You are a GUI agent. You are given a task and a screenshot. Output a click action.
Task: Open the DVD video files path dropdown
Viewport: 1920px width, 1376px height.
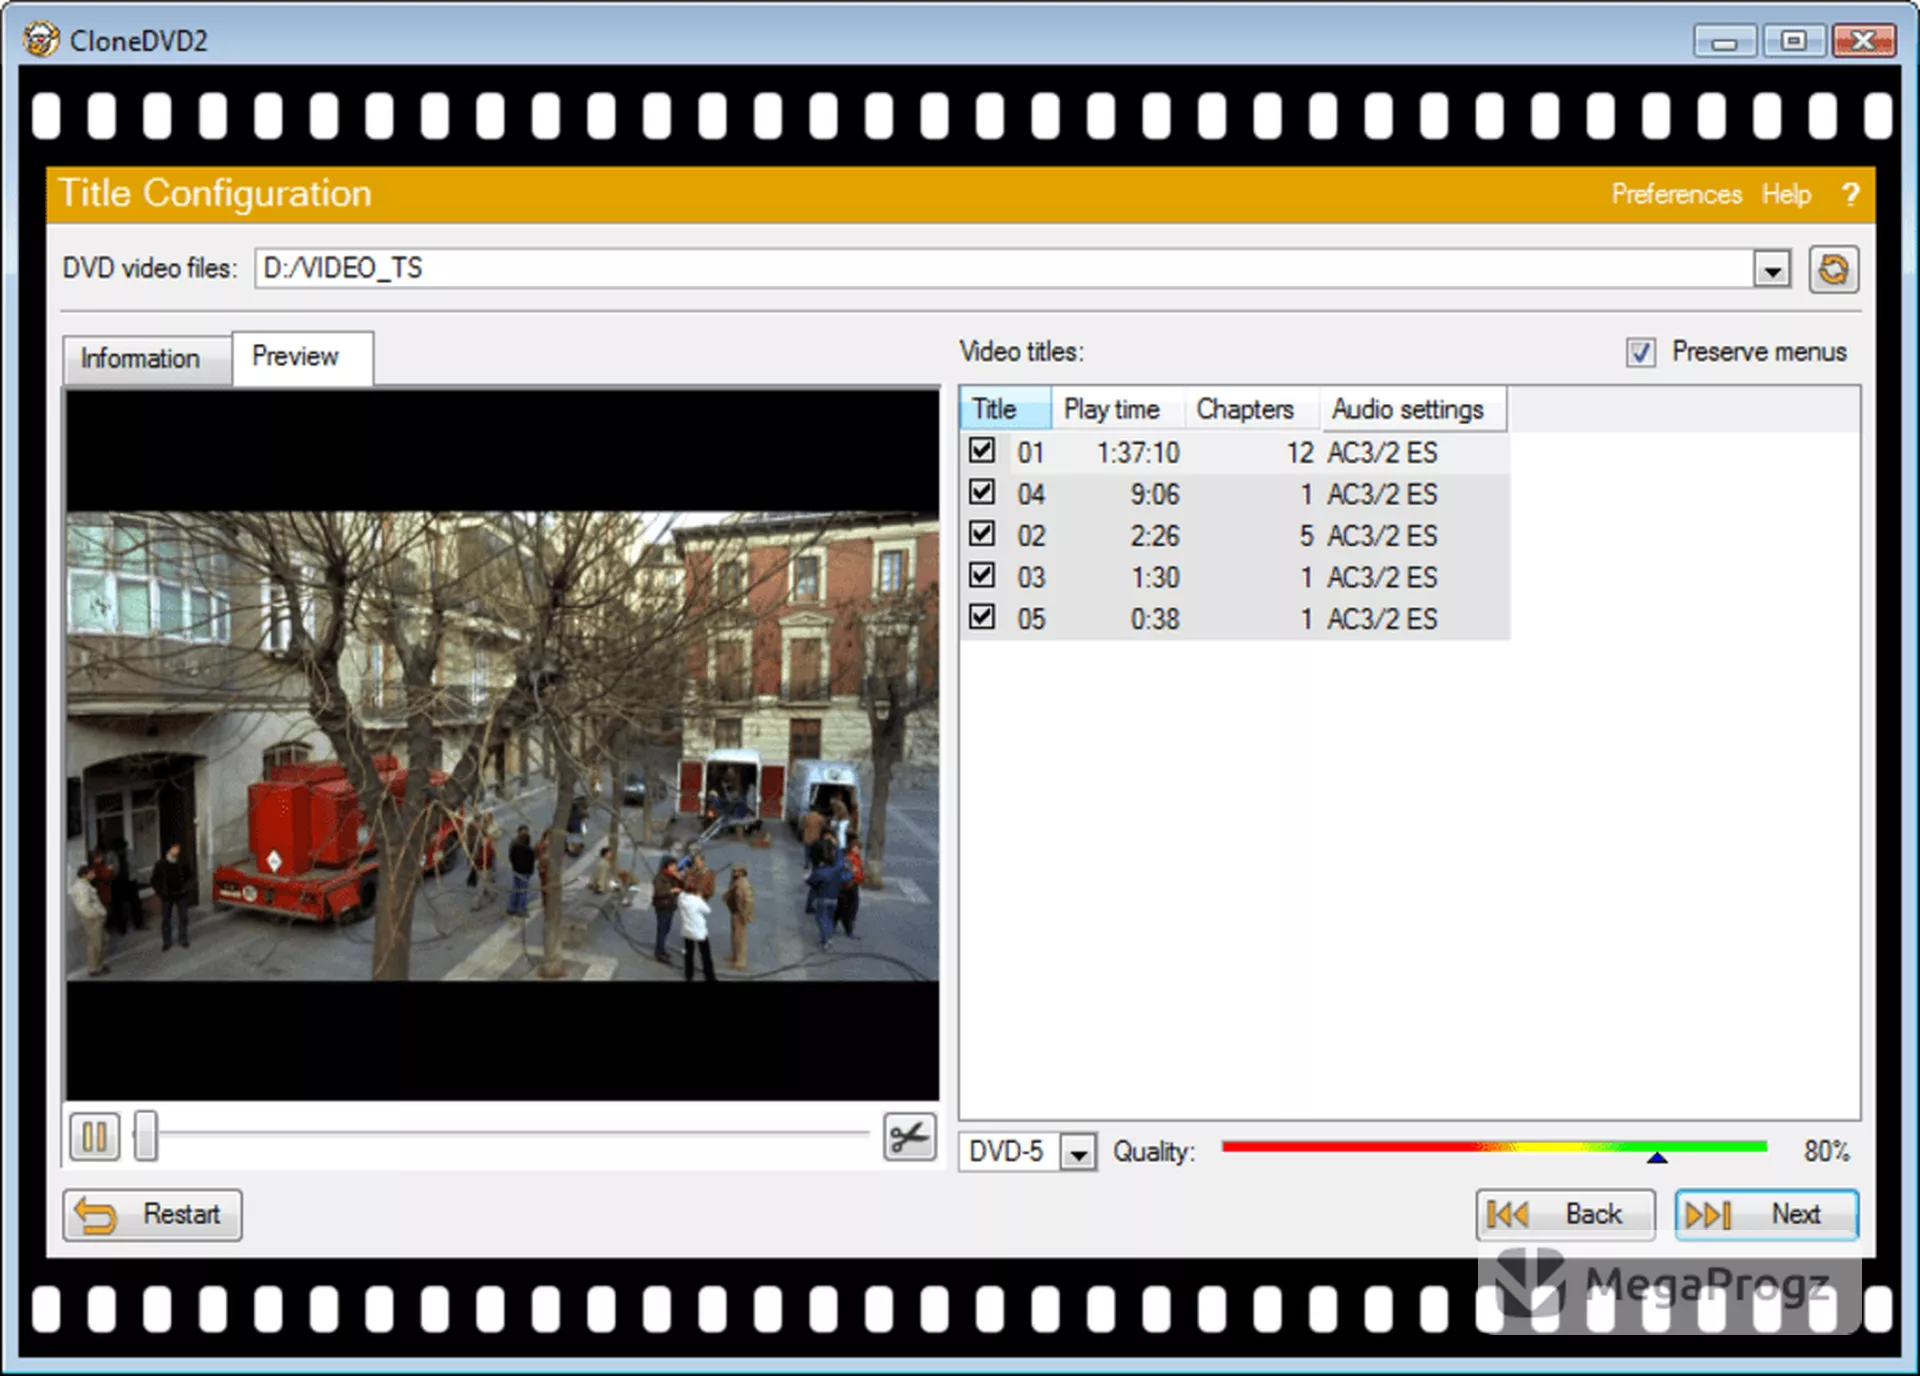point(1771,270)
